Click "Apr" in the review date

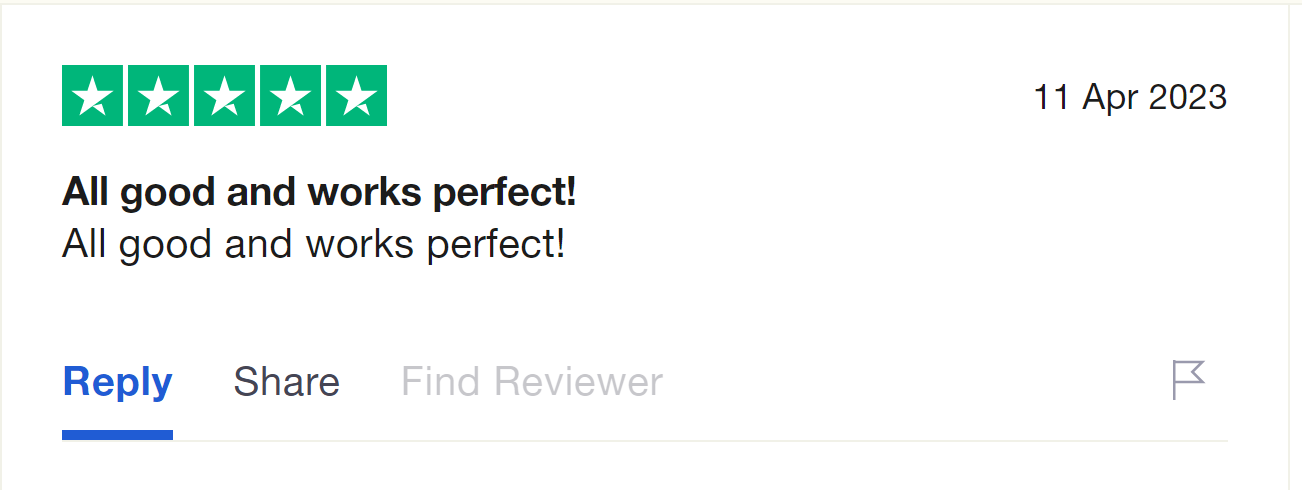pyautogui.click(x=1108, y=98)
